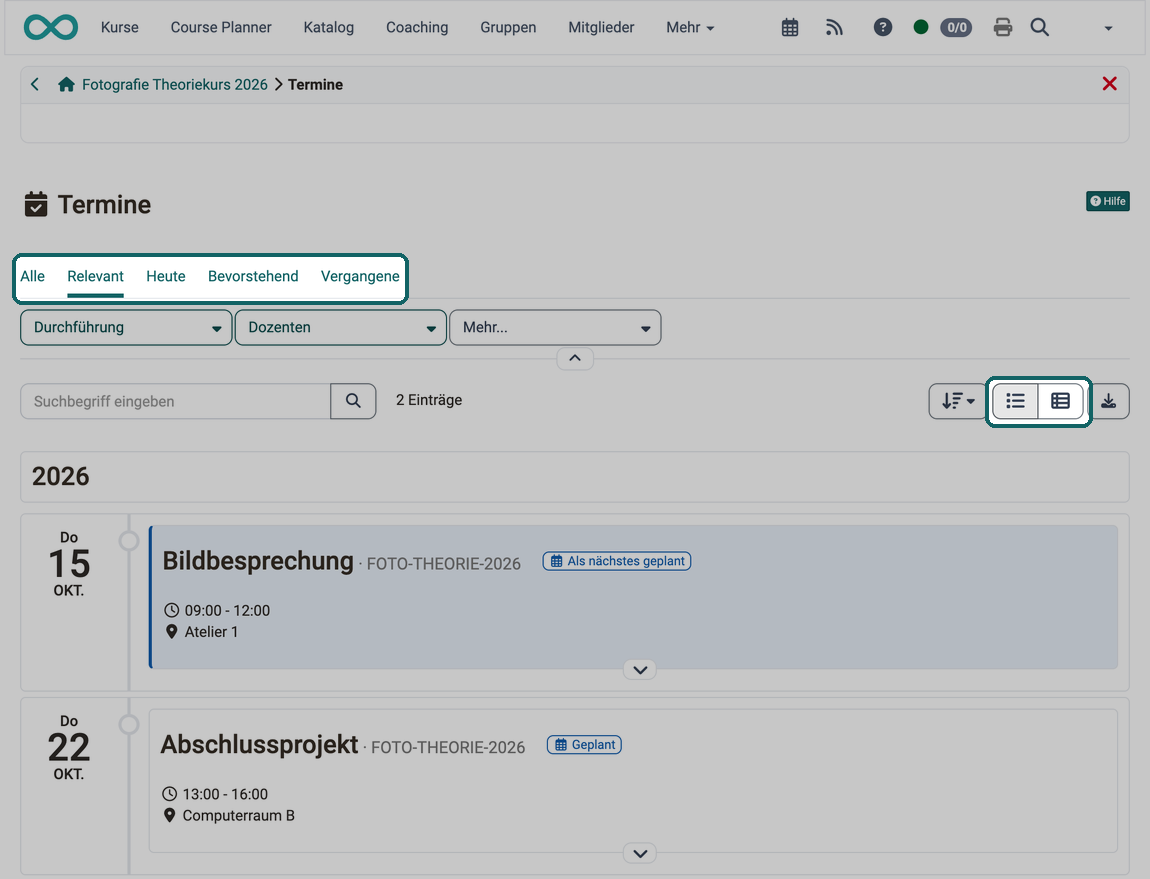Download the appointments via export icon
The height and width of the screenshot is (879, 1150).
point(1109,401)
